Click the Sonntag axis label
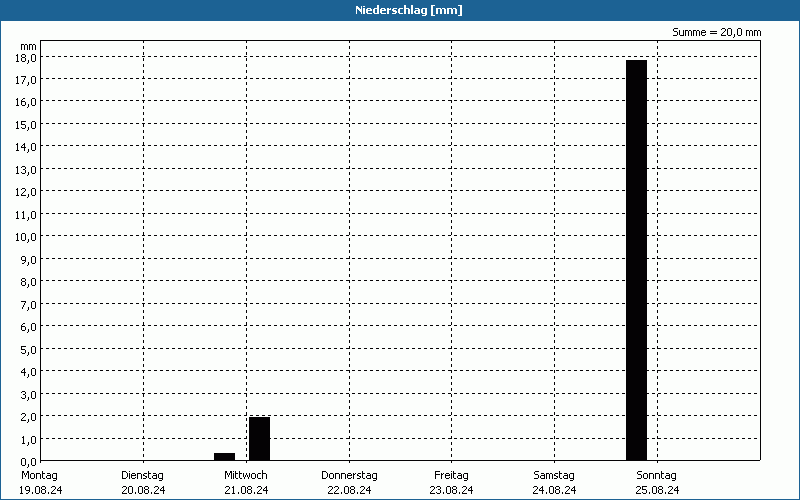This screenshot has width=800, height=500. (x=656, y=475)
